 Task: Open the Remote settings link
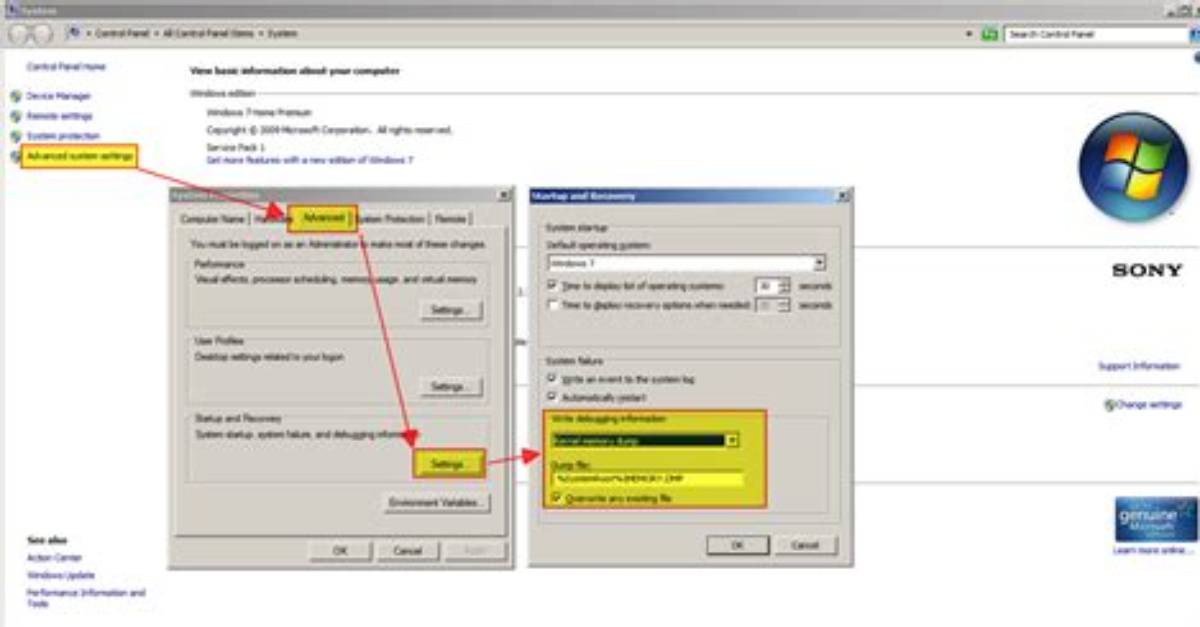tap(59, 116)
